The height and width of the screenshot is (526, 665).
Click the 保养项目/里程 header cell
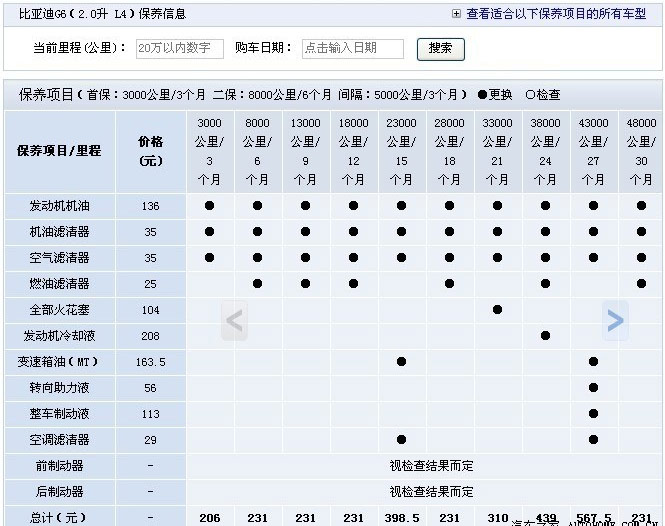(59, 151)
